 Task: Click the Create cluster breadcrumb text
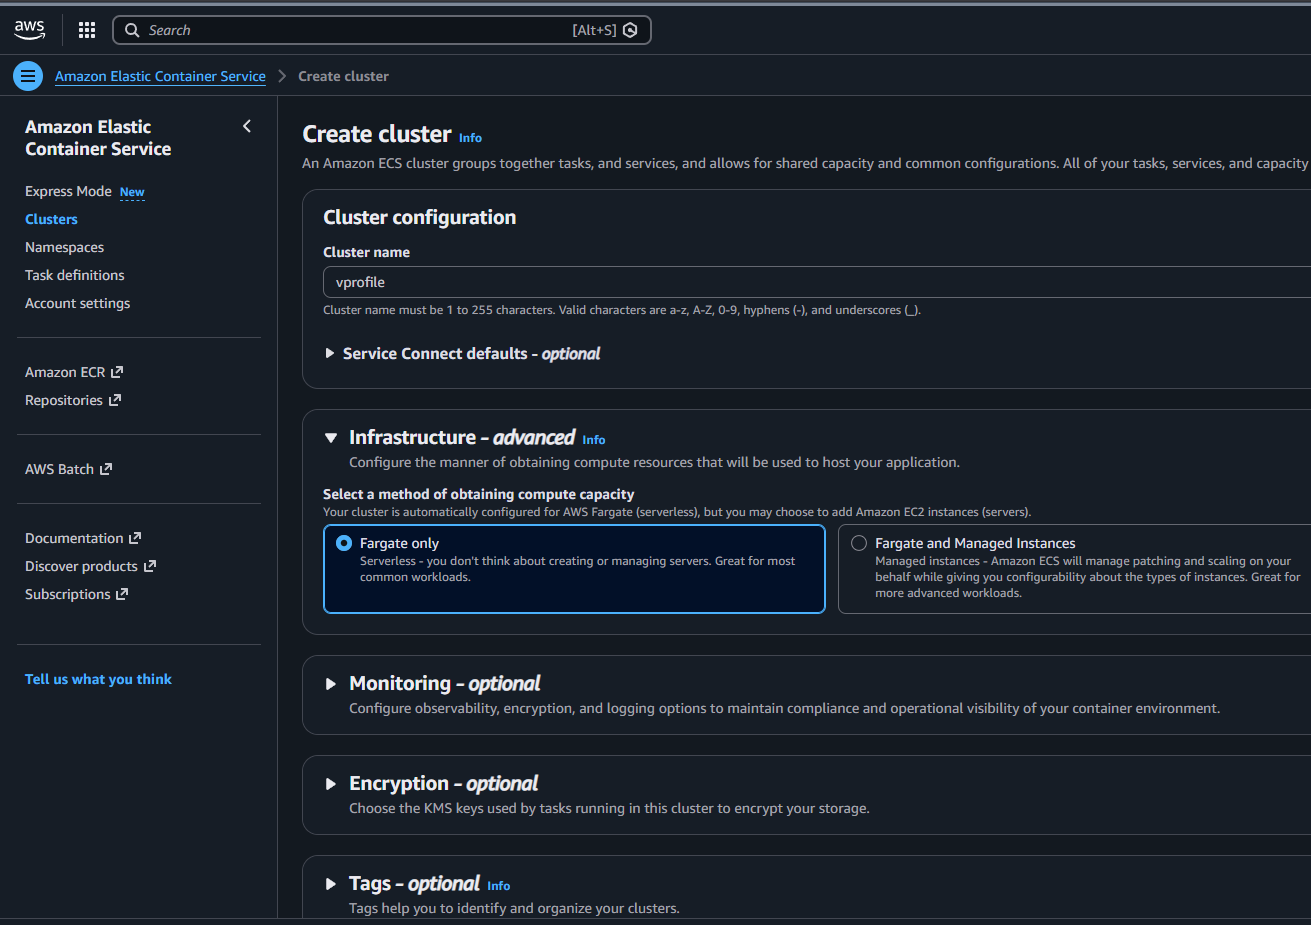coord(343,76)
